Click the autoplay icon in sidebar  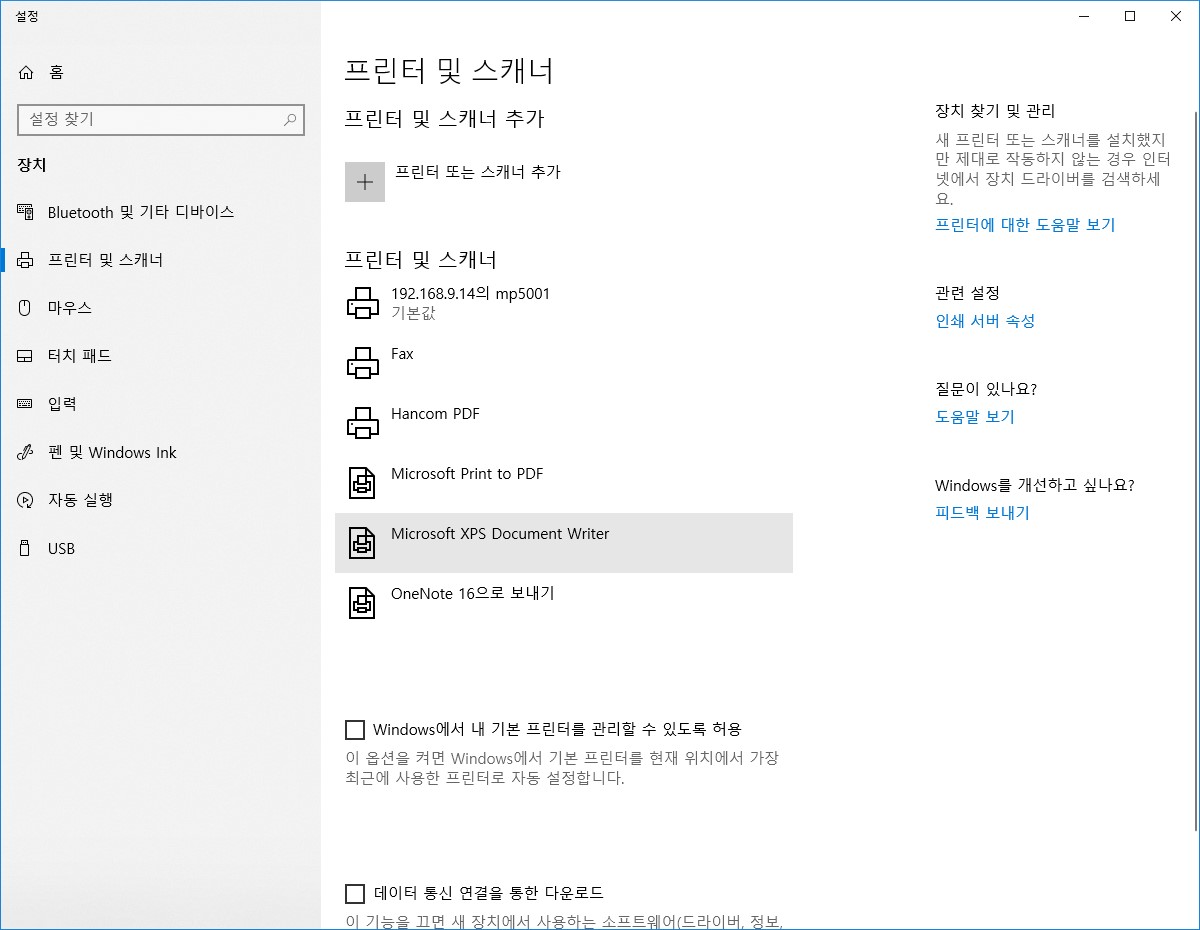(26, 500)
